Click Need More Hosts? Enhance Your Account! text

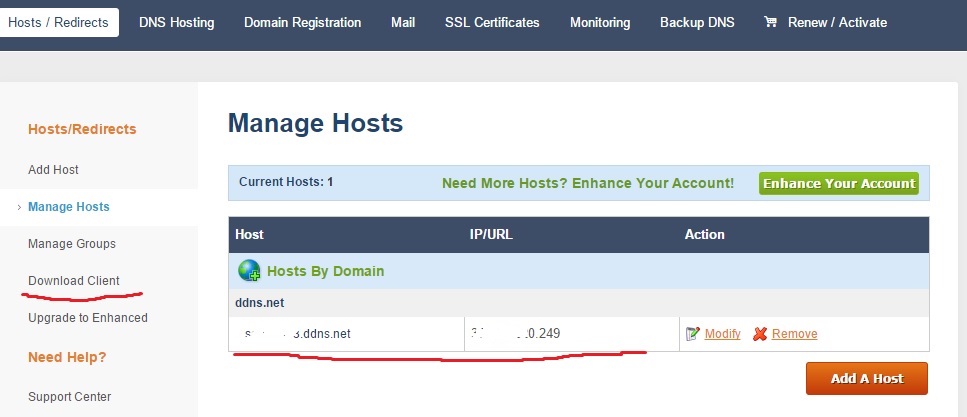(x=588, y=183)
